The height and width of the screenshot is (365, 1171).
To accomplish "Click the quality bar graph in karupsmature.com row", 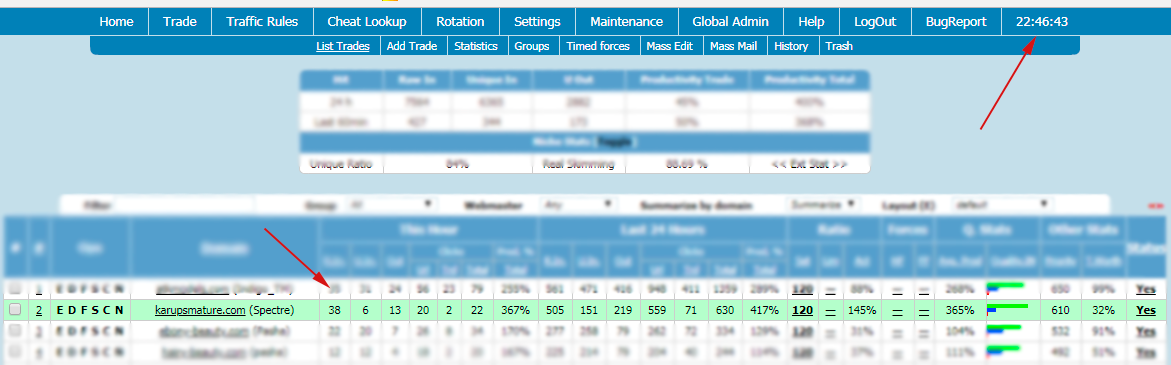I will coord(1007,310).
